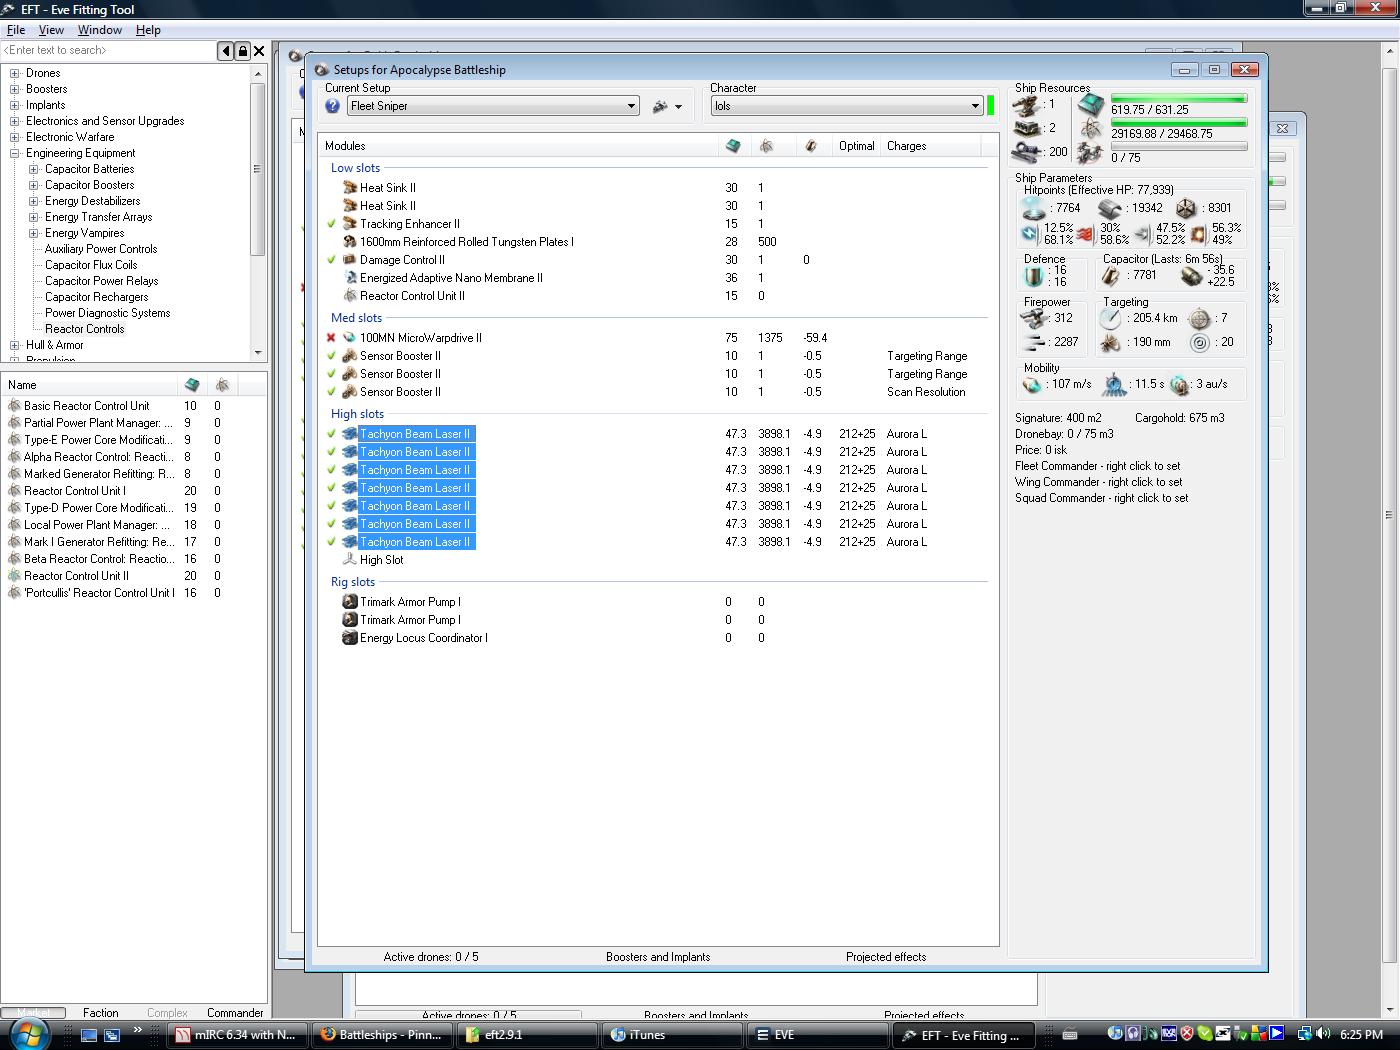The width and height of the screenshot is (1400, 1050).
Task: Switch to the Commander tab
Action: point(235,1013)
